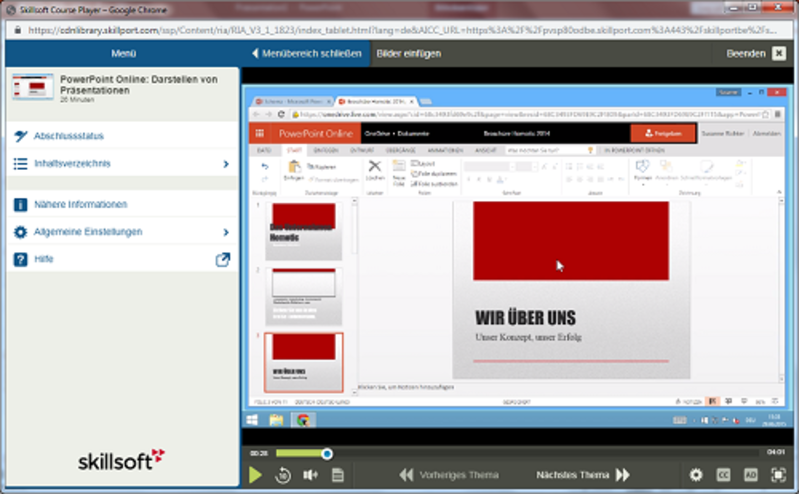799x494 pixels.
Task: Select the ÜBERGÄNGE ribbon tab in video
Action: click(x=401, y=150)
